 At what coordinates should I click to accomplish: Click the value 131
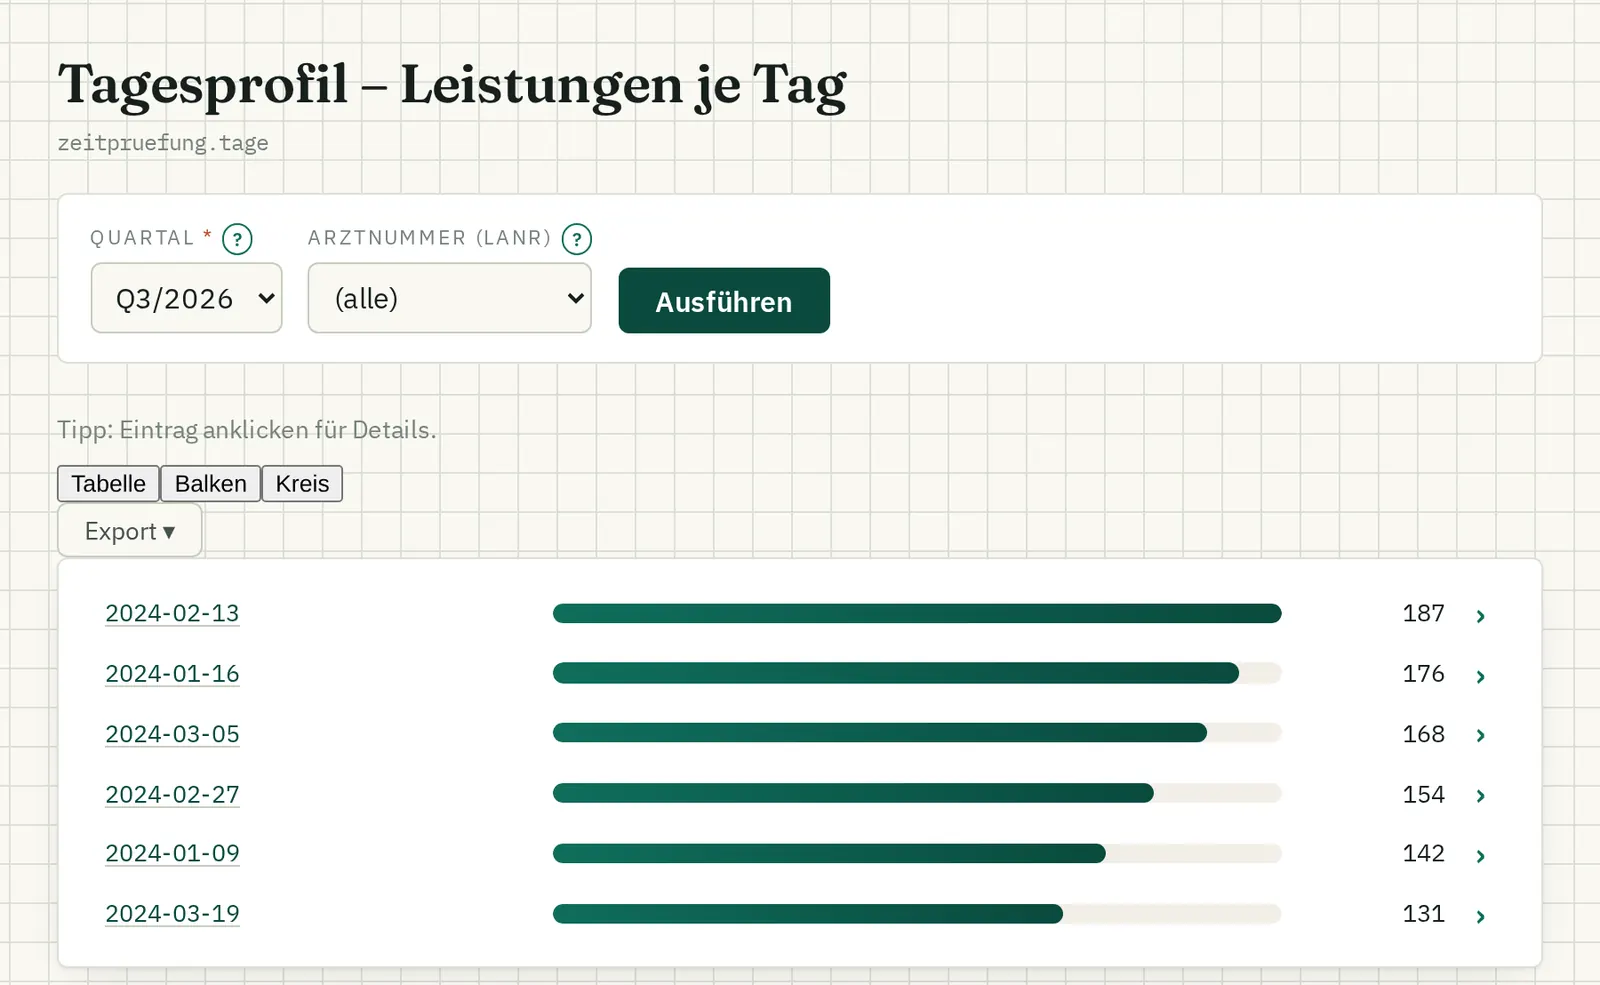(x=1423, y=914)
